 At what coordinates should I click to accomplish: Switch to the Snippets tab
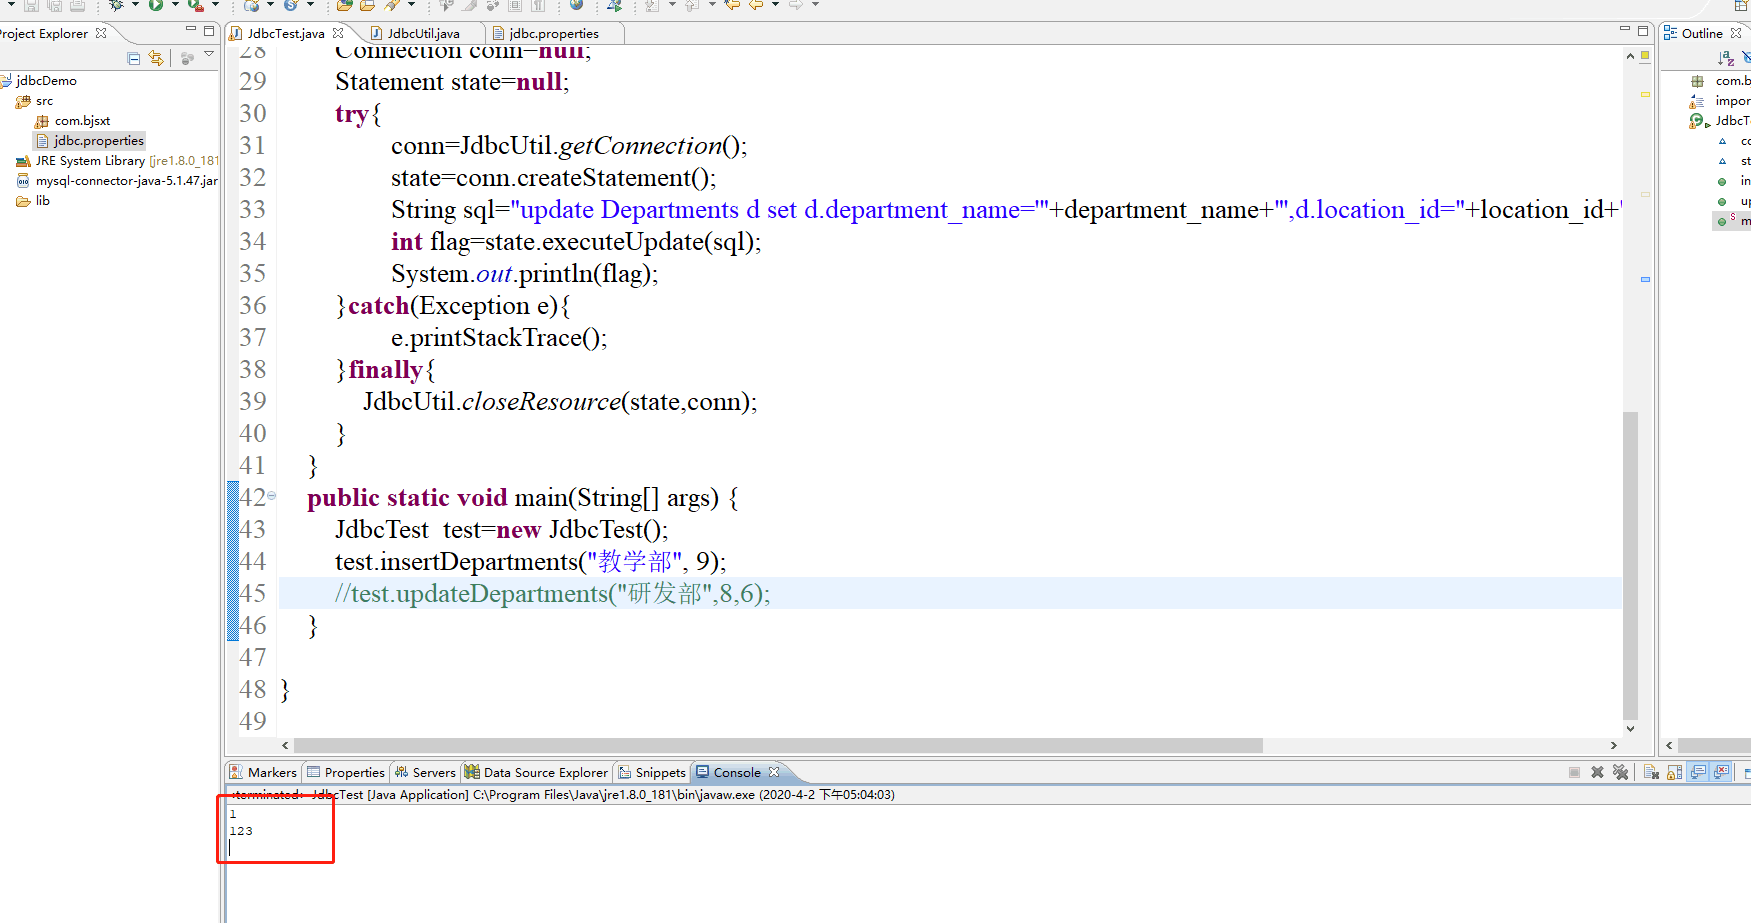tap(652, 772)
